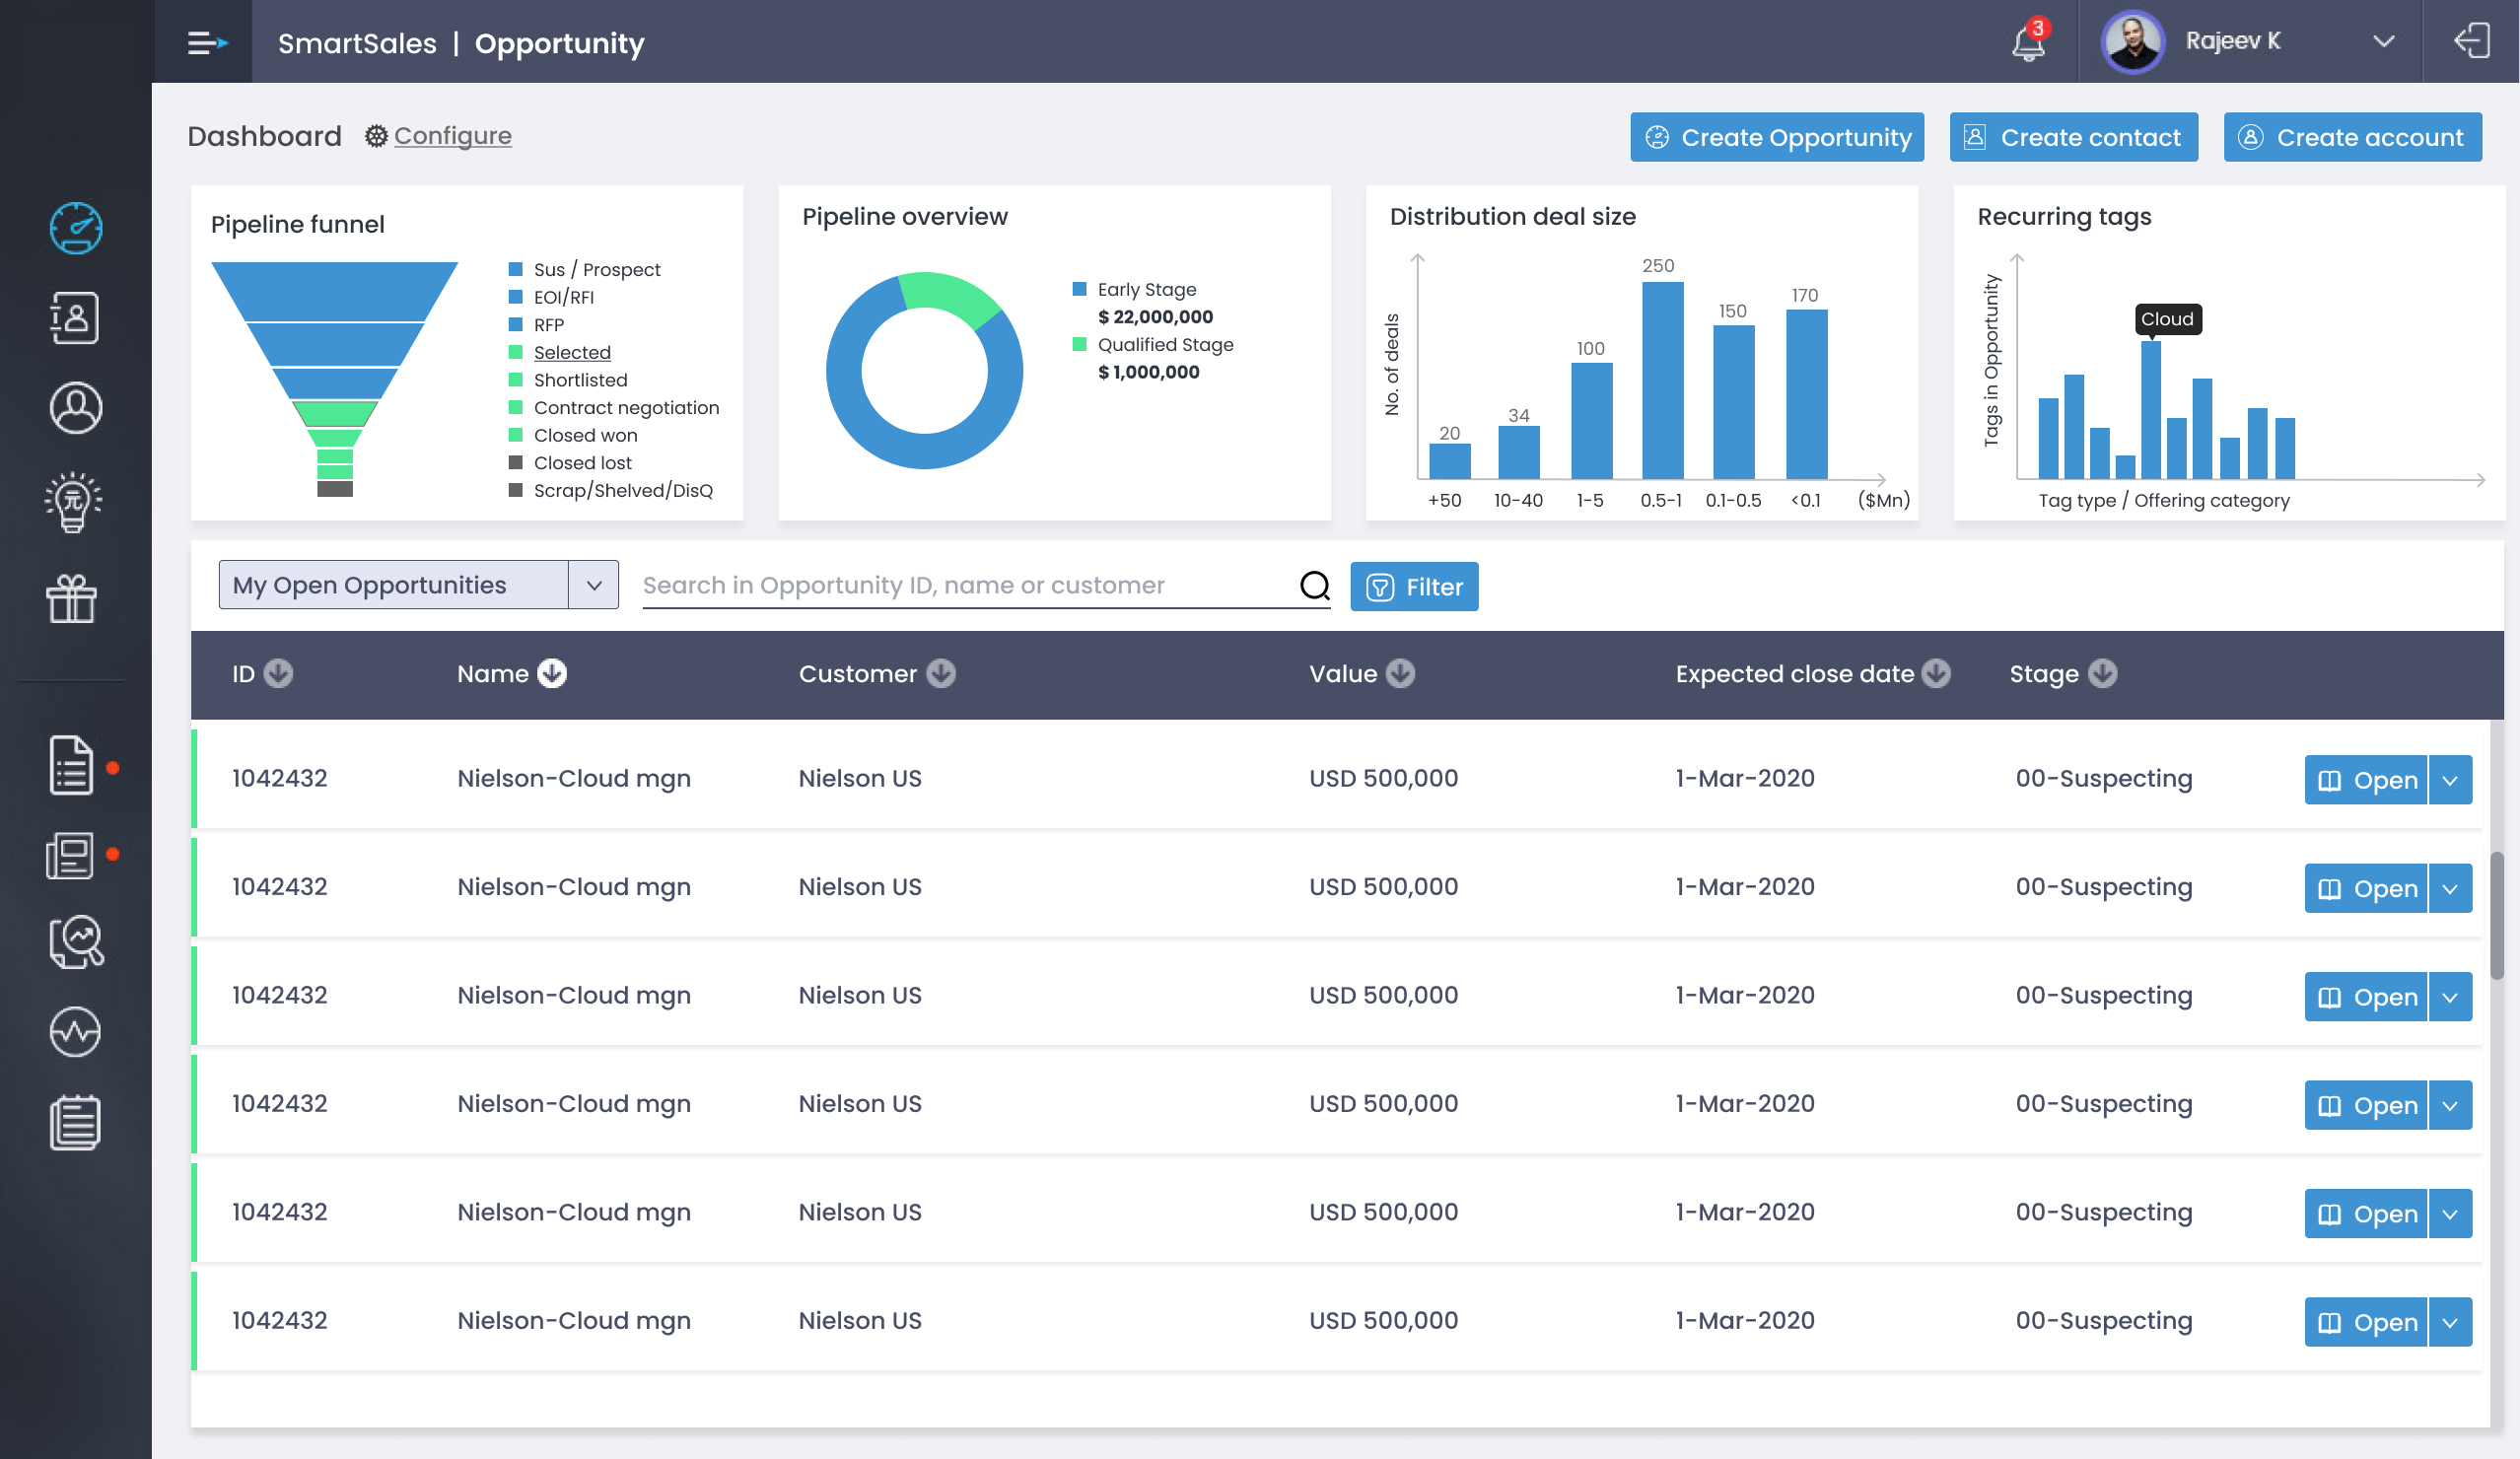This screenshot has width=2520, height=1459.
Task: Open the lightbulb ideas sidebar icon
Action: [74, 502]
